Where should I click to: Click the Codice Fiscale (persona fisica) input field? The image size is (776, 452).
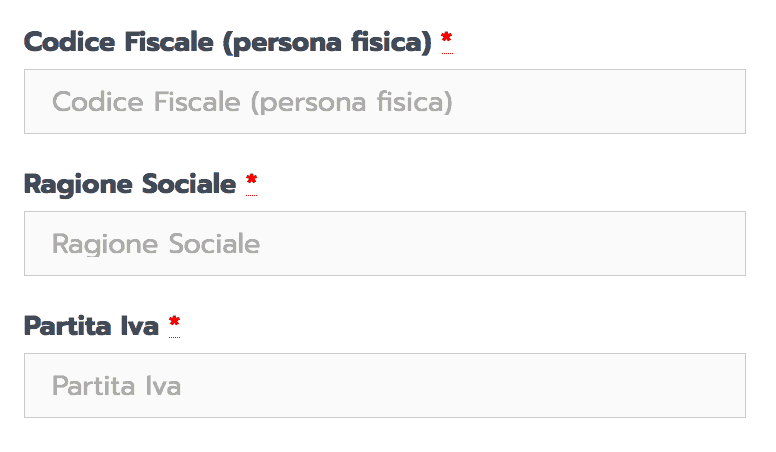click(x=385, y=101)
